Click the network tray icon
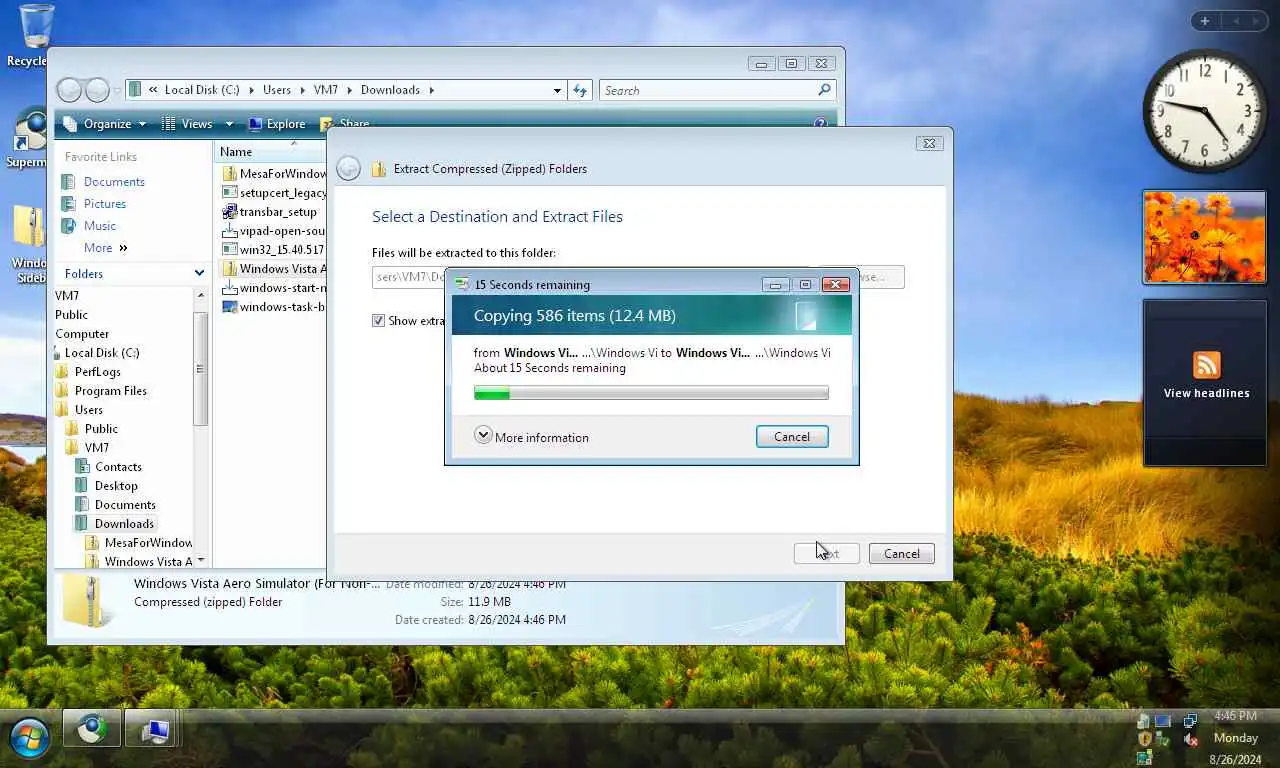Viewport: 1280px width, 768px height. pyautogui.click(x=1190, y=720)
